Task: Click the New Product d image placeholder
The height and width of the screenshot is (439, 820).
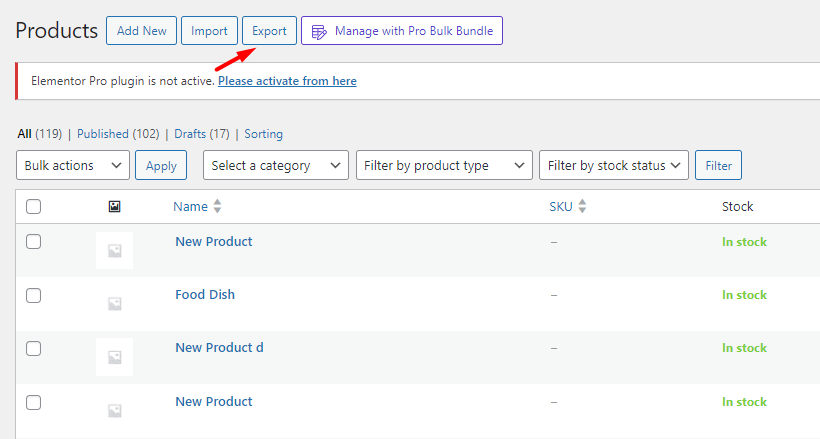Action: pos(115,357)
